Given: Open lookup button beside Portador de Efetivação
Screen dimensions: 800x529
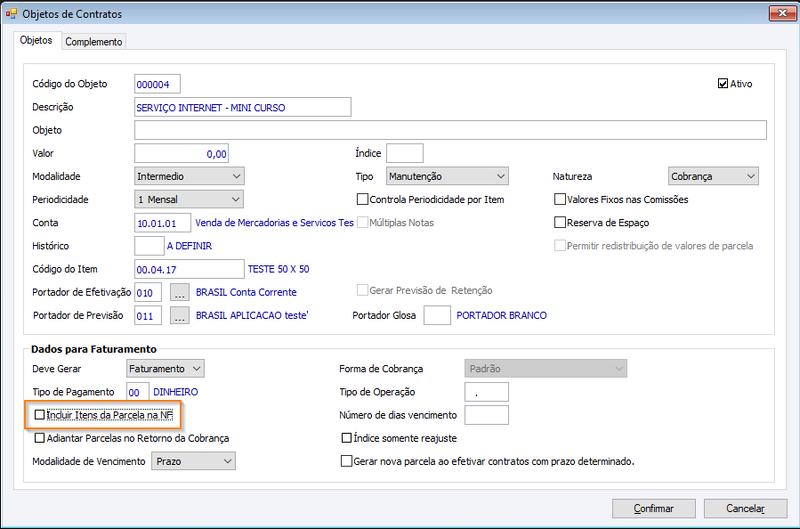Looking at the screenshot, I should [x=180, y=292].
